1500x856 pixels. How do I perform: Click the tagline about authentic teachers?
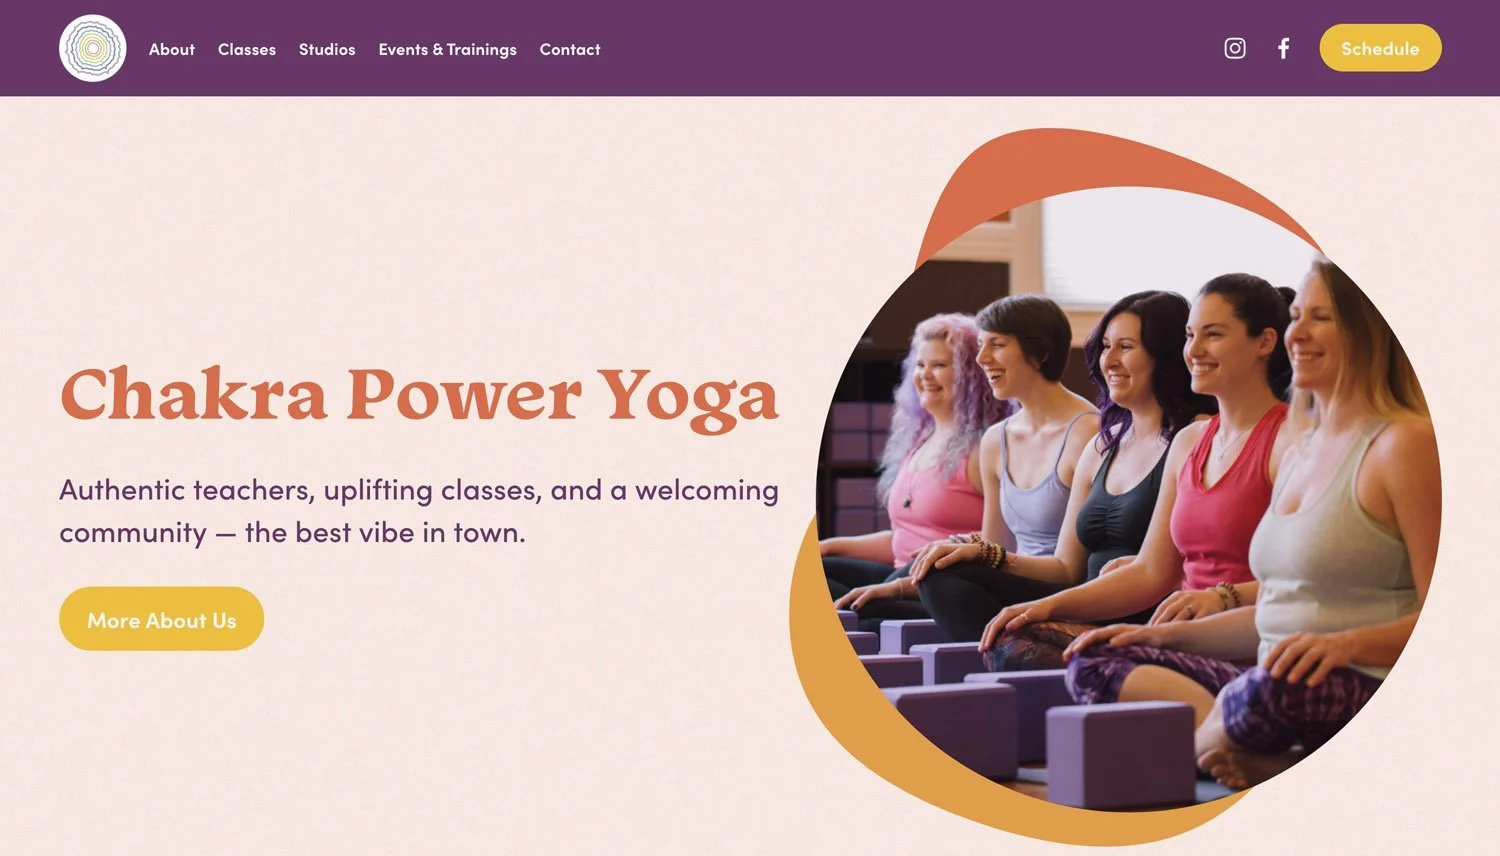point(419,511)
